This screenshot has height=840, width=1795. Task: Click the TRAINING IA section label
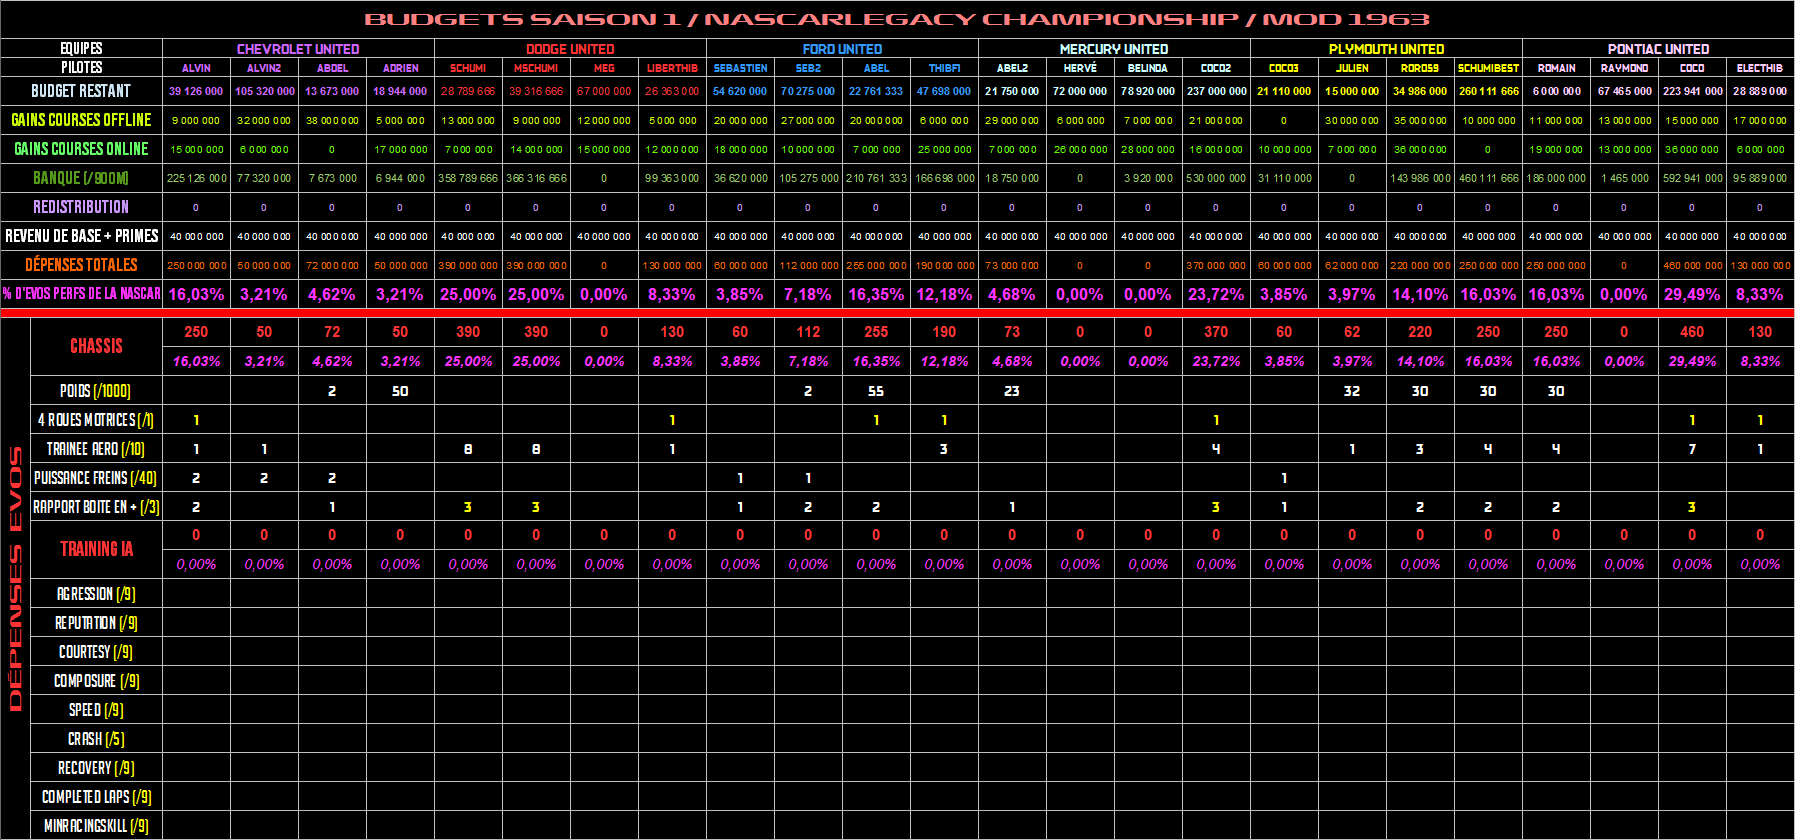(x=96, y=549)
